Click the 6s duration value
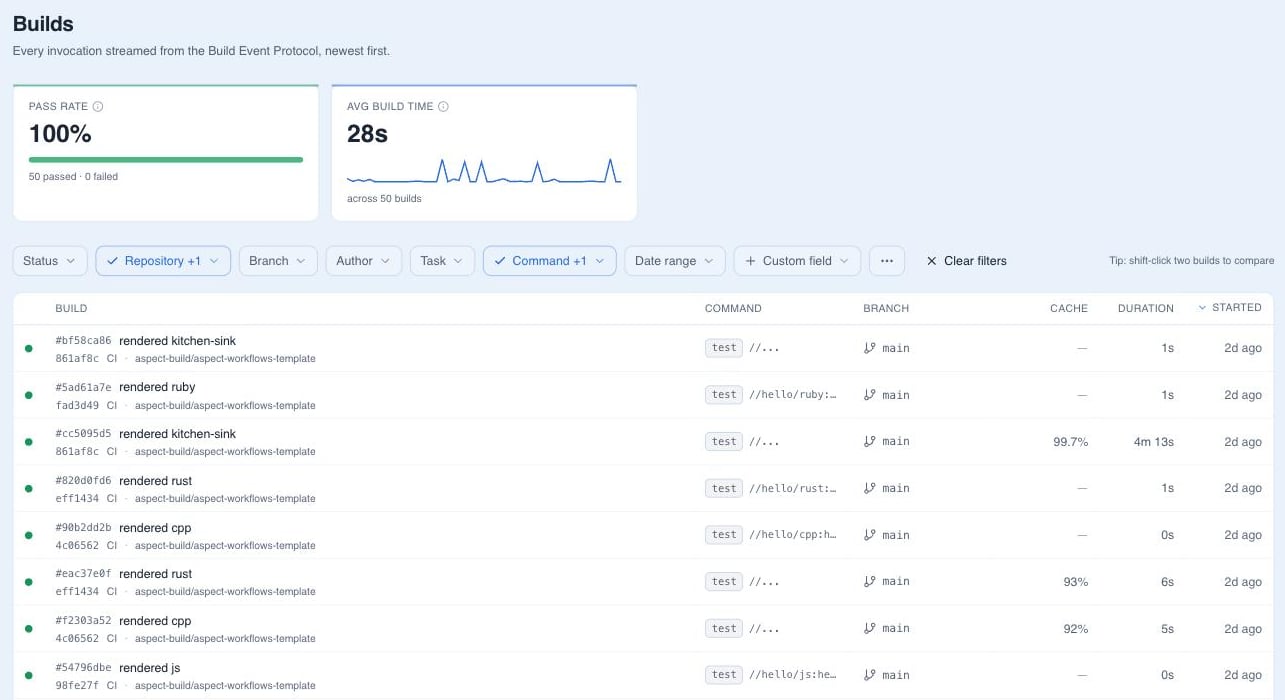 click(1168, 582)
